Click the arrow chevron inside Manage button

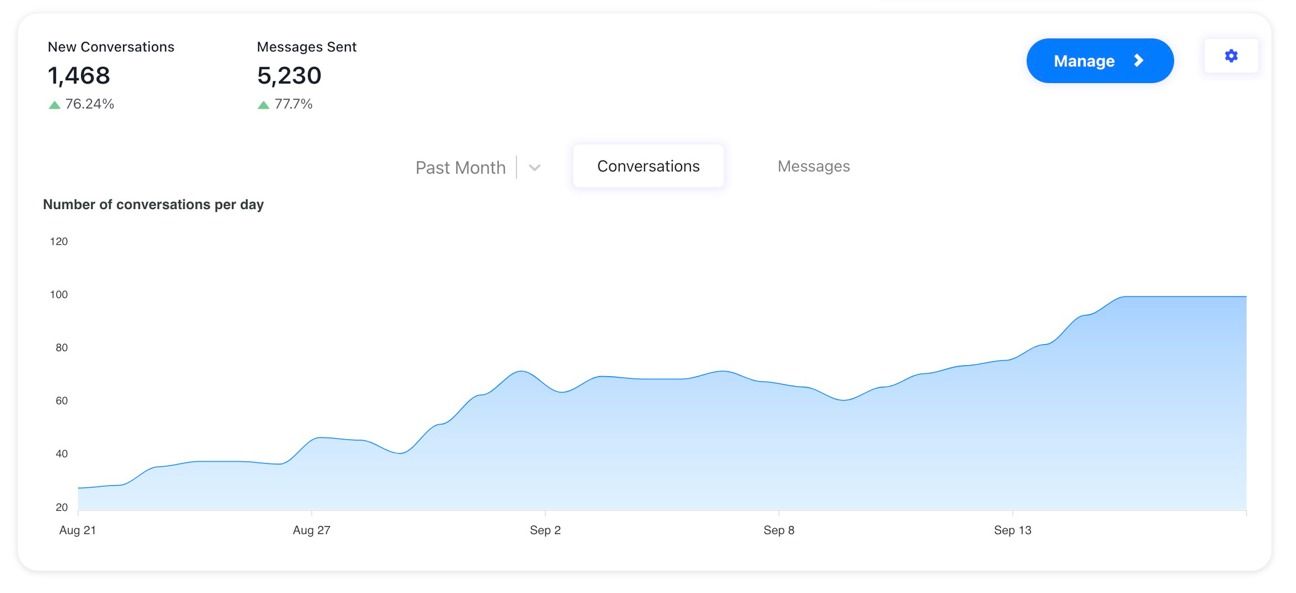tap(1138, 61)
